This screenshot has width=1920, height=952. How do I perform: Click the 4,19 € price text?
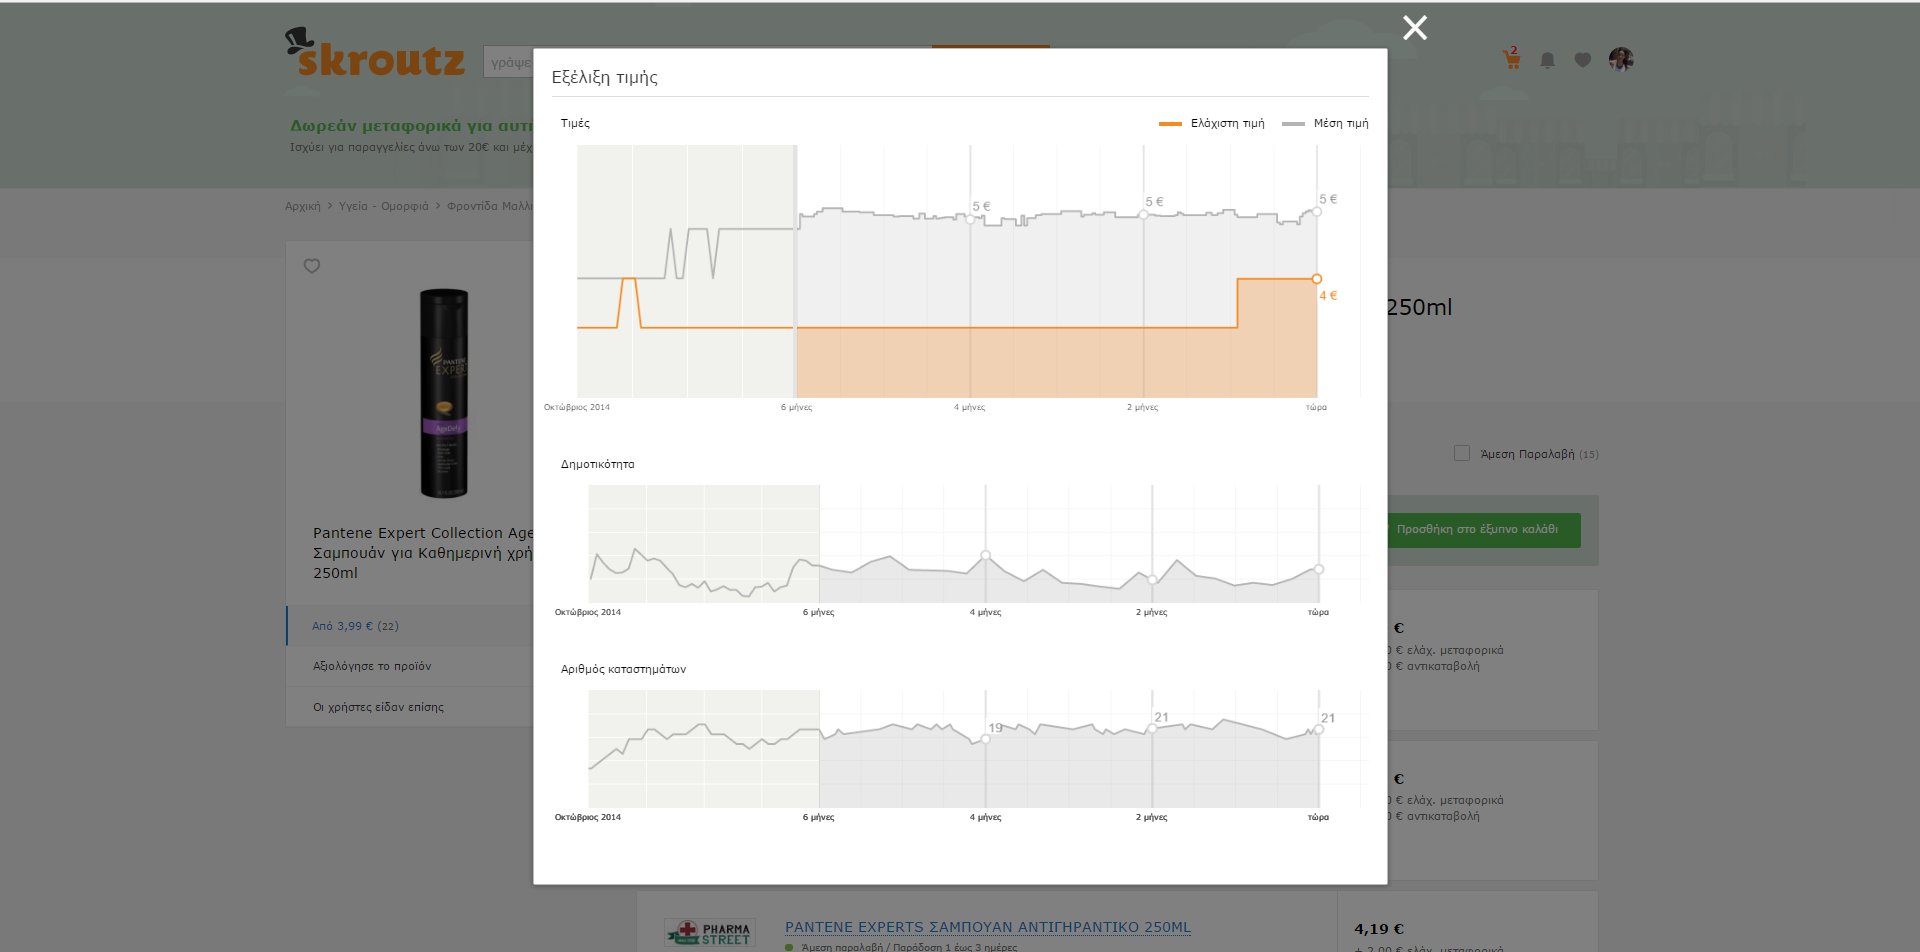pyautogui.click(x=1379, y=929)
